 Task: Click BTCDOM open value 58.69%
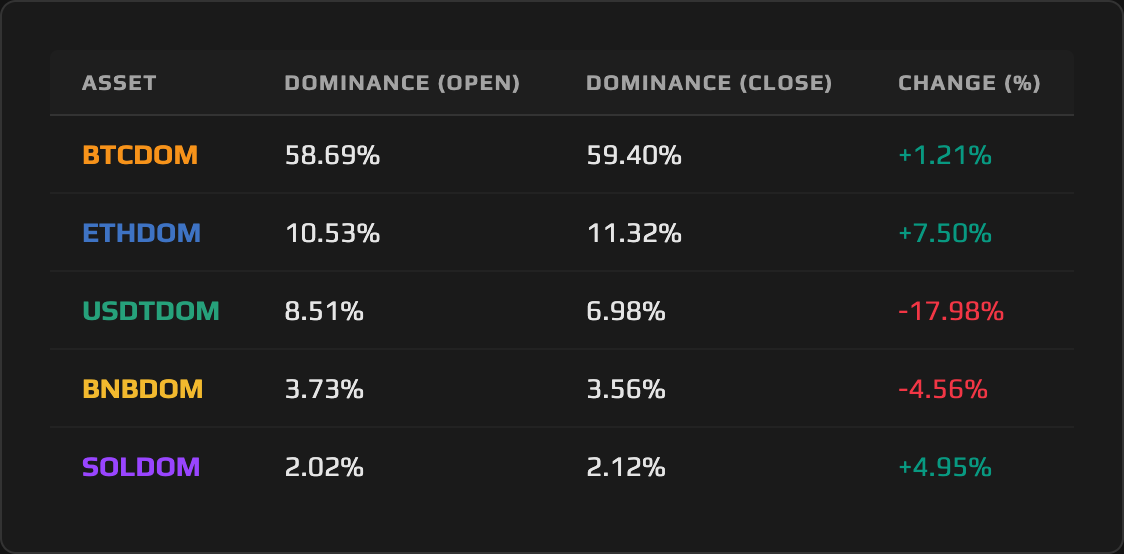(x=332, y=155)
